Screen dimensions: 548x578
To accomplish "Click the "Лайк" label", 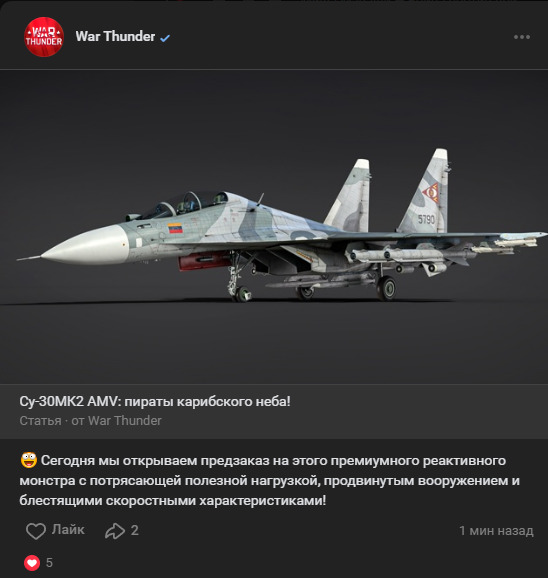I will pyautogui.click(x=68, y=530).
